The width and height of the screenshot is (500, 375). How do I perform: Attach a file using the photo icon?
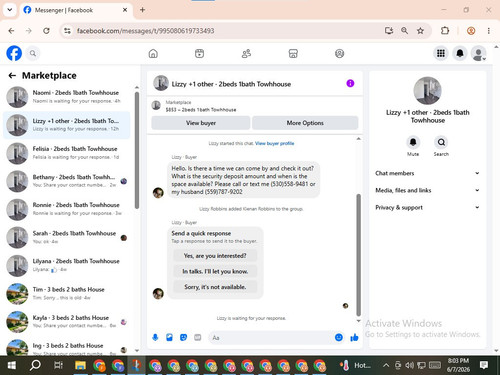169,338
